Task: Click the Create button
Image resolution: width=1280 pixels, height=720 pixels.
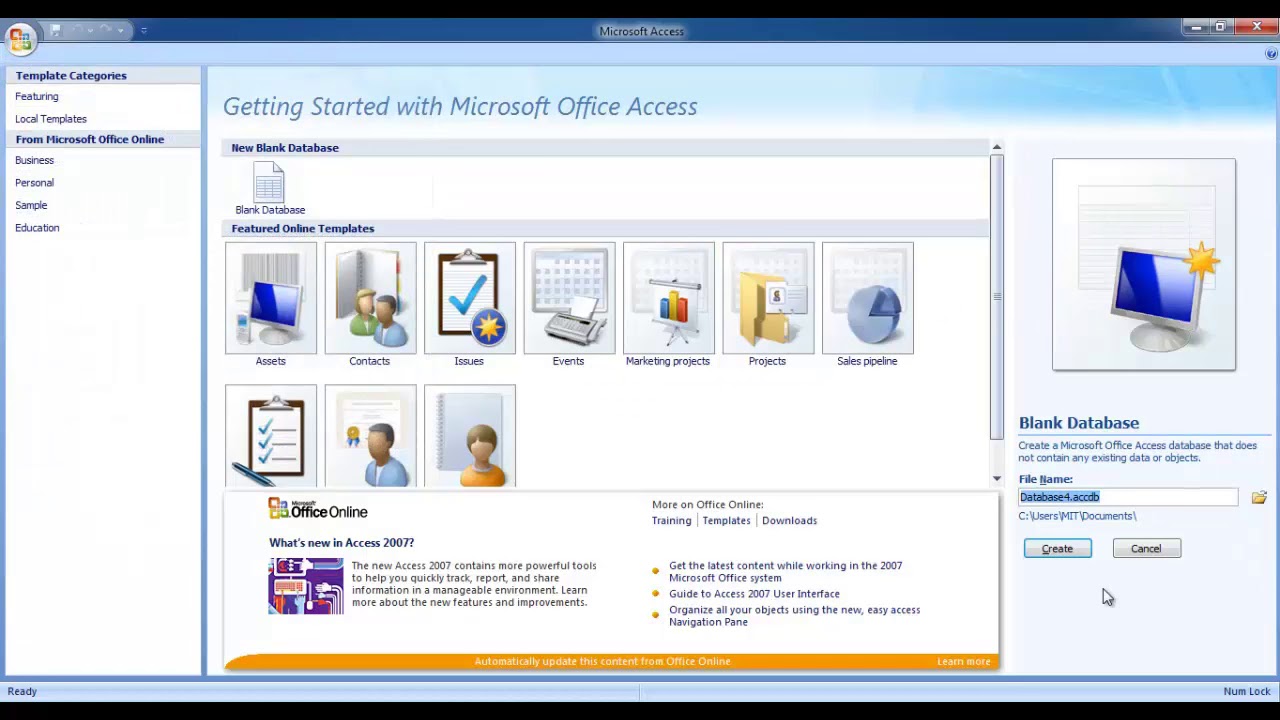Action: (x=1057, y=549)
